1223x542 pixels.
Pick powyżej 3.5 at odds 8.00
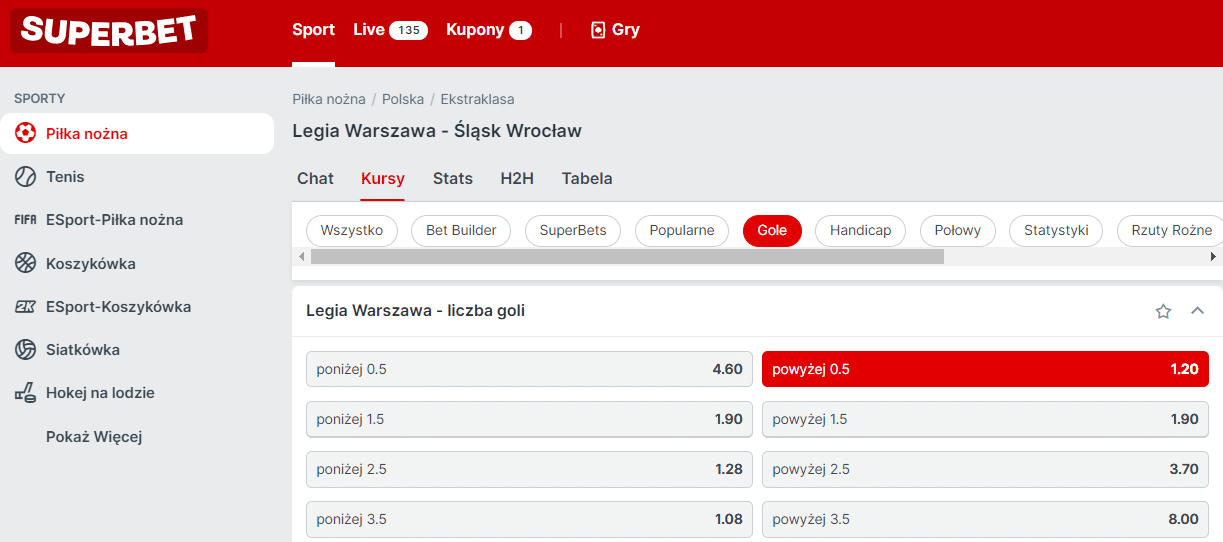[x=985, y=519]
